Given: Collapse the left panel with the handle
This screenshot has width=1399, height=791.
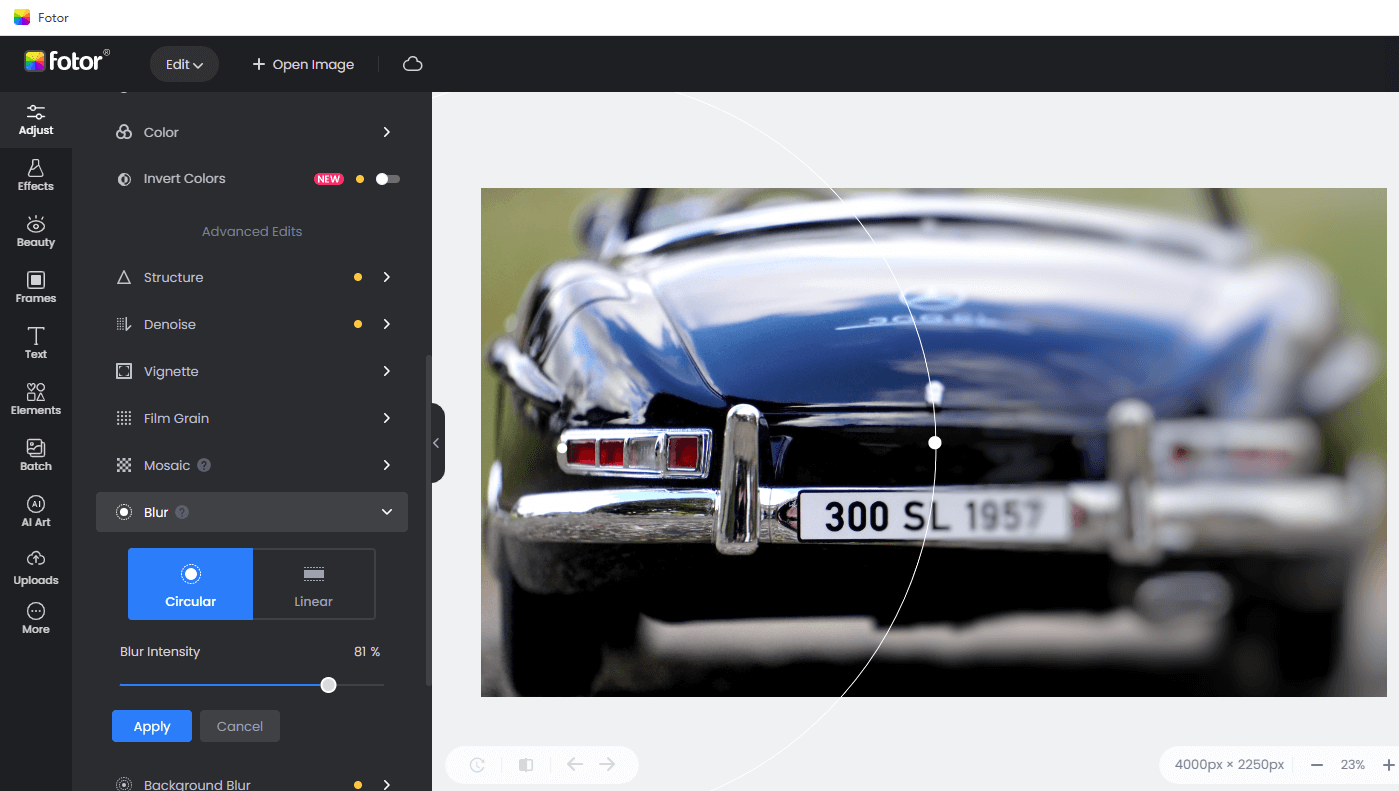Looking at the screenshot, I should pyautogui.click(x=437, y=443).
